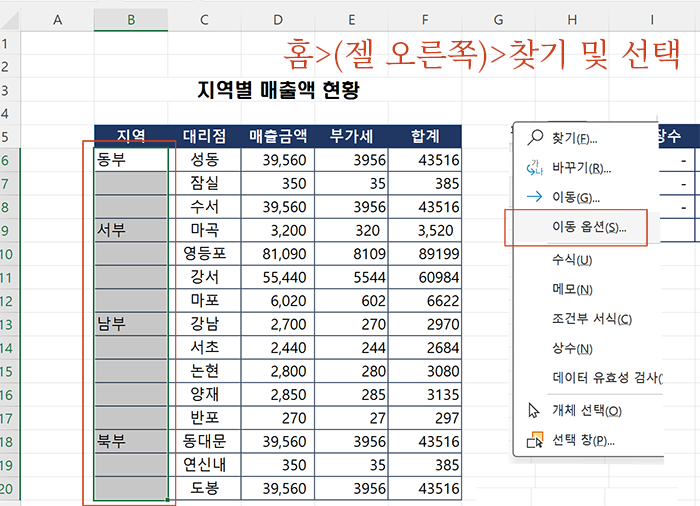Click the 서부 region cell
The image size is (700, 506).
tap(131, 230)
